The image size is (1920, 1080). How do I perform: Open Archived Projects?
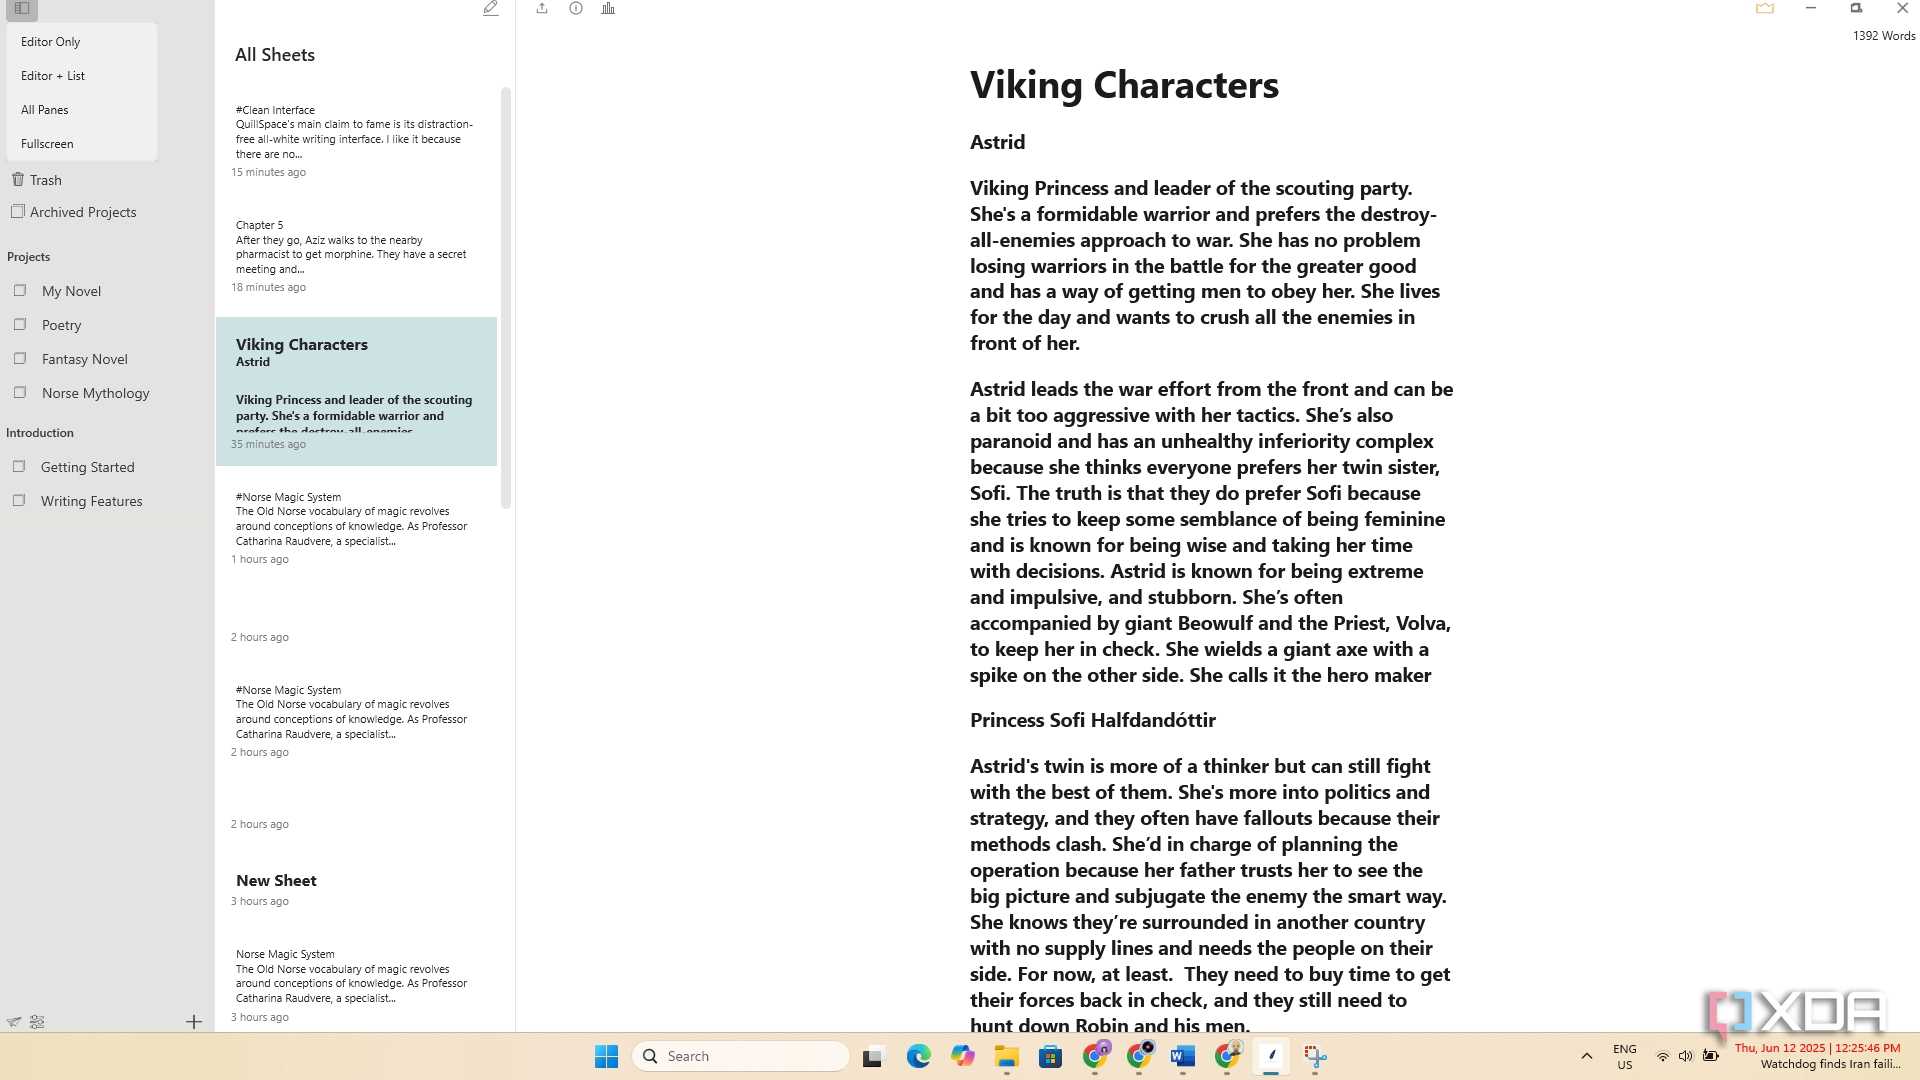tap(73, 212)
